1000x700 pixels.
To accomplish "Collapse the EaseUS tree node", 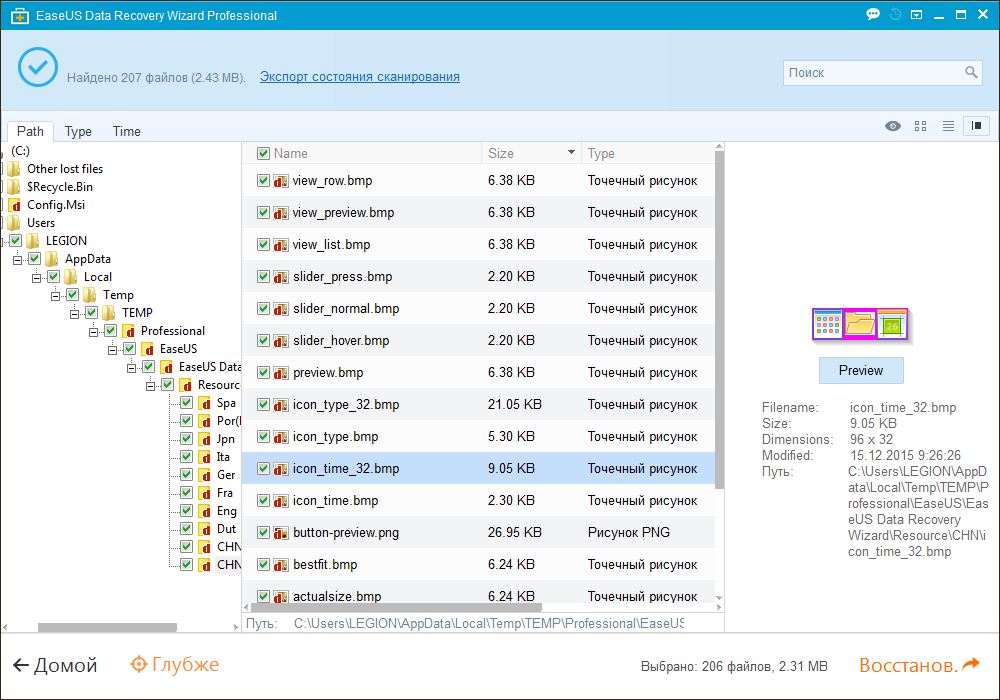I will point(113,349).
